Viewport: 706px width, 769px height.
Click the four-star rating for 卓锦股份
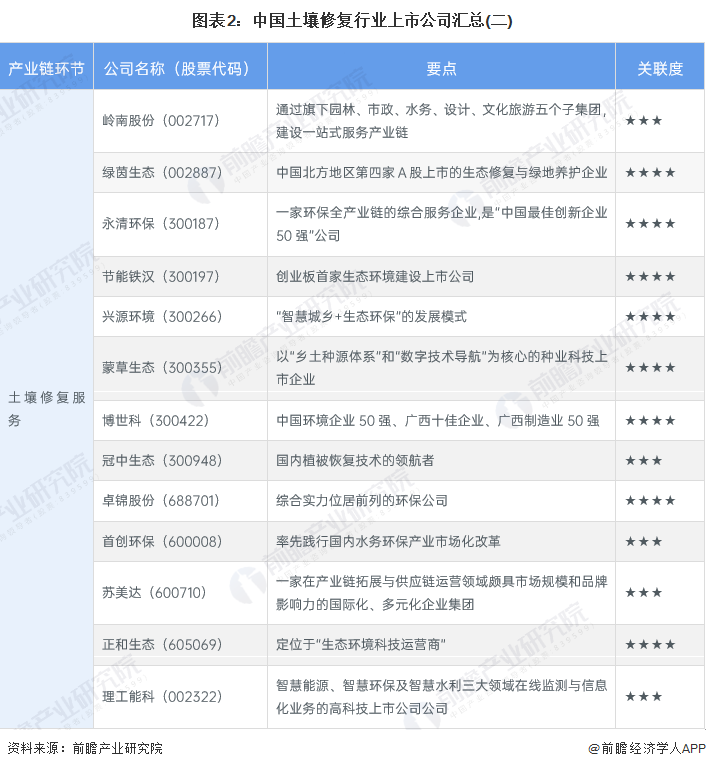tap(650, 501)
